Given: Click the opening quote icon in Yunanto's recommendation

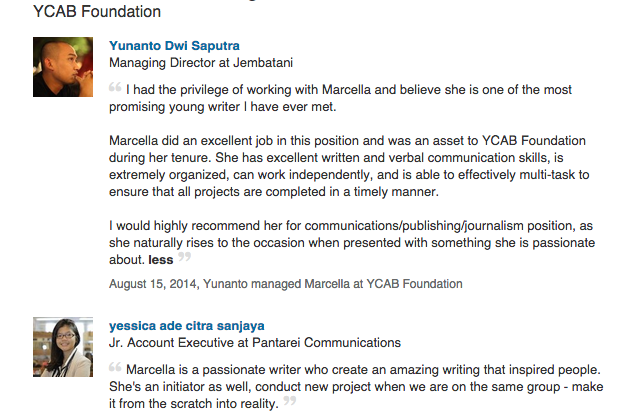Looking at the screenshot, I should pos(115,87).
